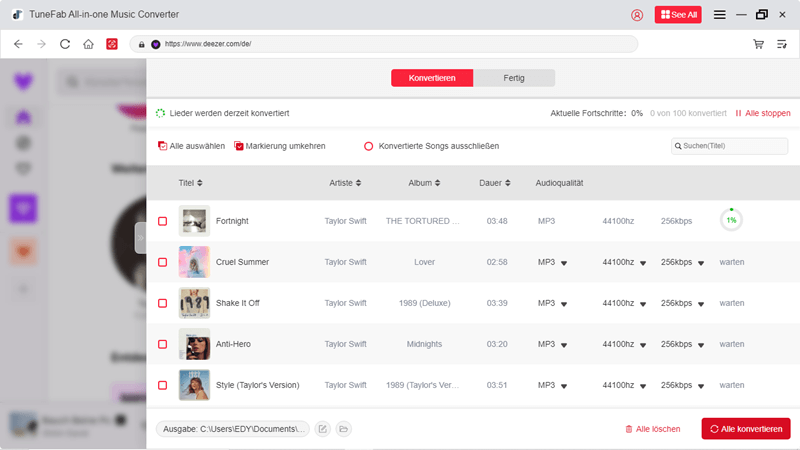Image resolution: width=800 pixels, height=450 pixels.
Task: Click the Shake It Off 1989 cover
Action: (194, 303)
